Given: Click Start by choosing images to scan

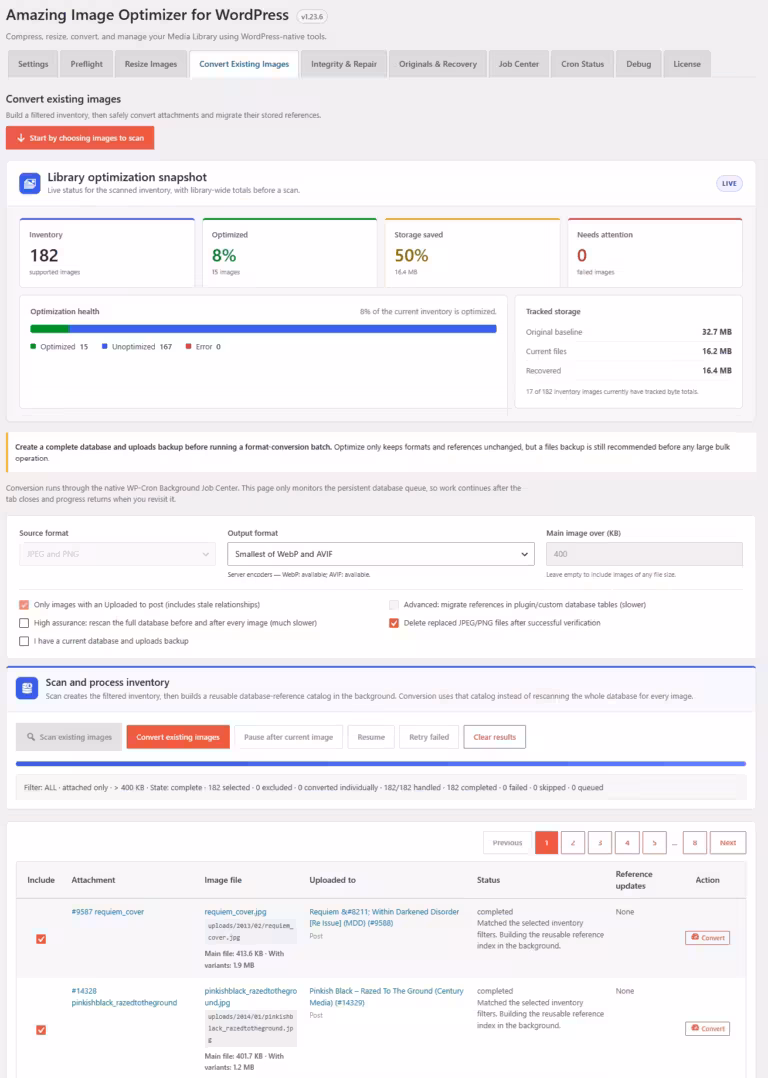Looking at the screenshot, I should 80,138.
